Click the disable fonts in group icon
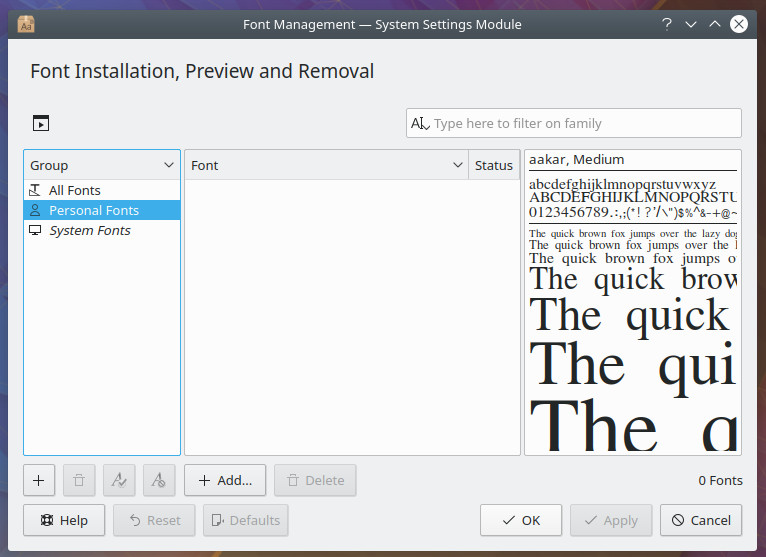The width and height of the screenshot is (766, 557). (x=159, y=480)
